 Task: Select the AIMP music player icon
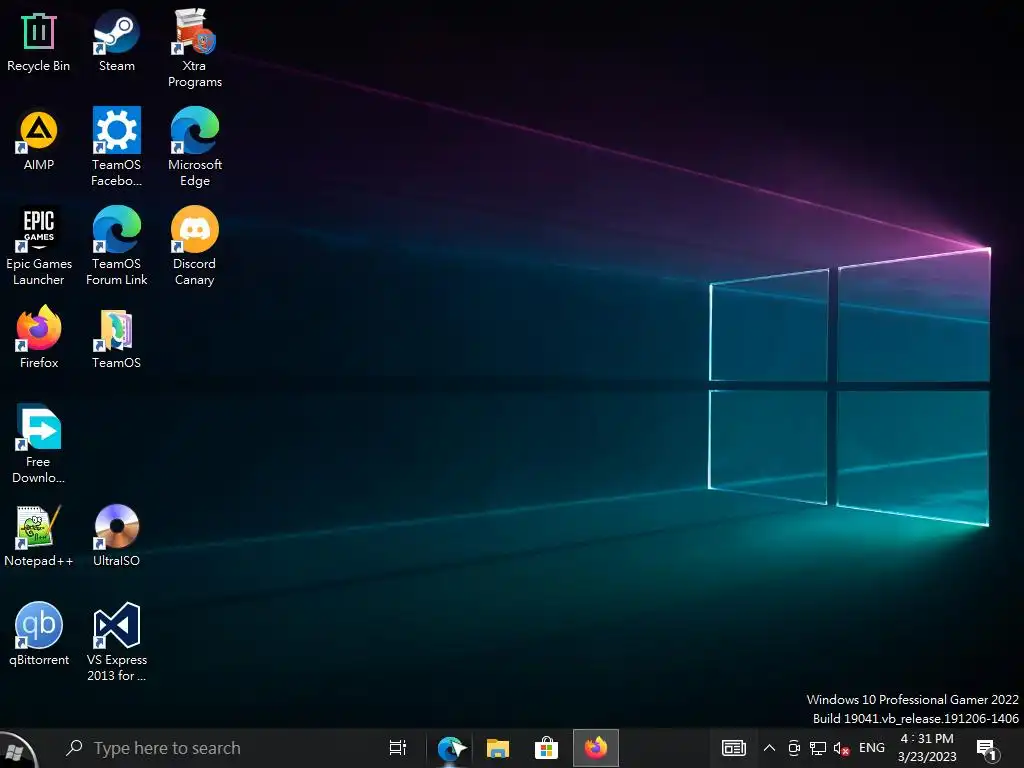[39, 141]
